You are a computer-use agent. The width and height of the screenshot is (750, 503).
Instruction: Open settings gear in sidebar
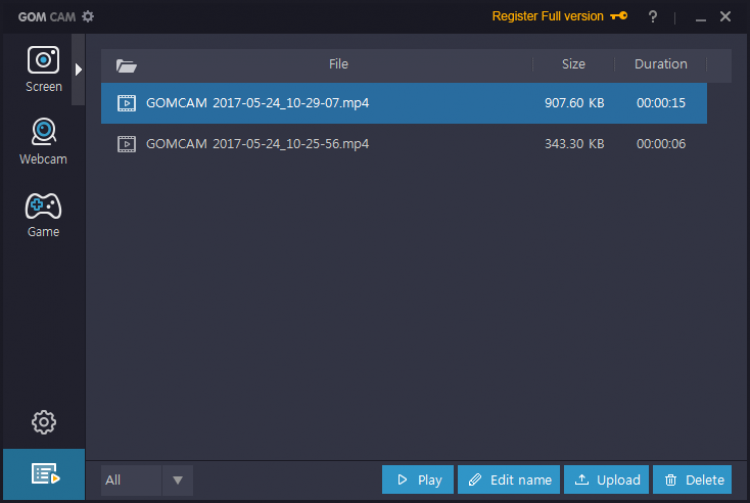[44, 422]
